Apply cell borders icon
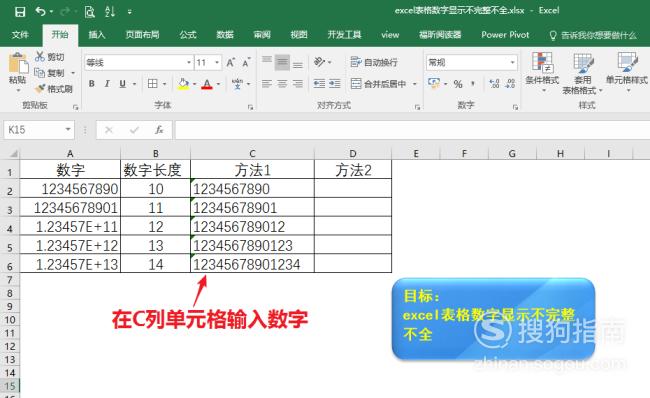650x398 pixels. click(153, 84)
